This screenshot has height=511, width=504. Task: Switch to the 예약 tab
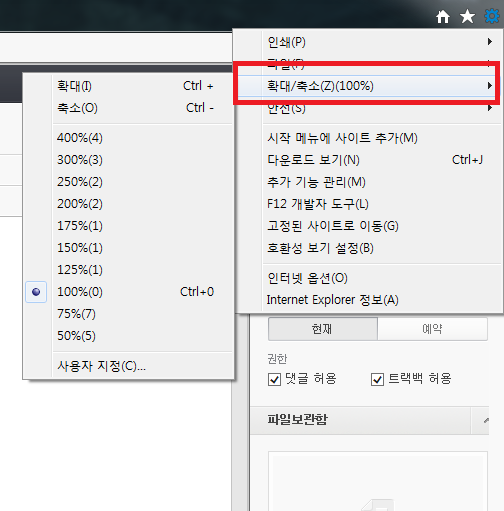432,329
